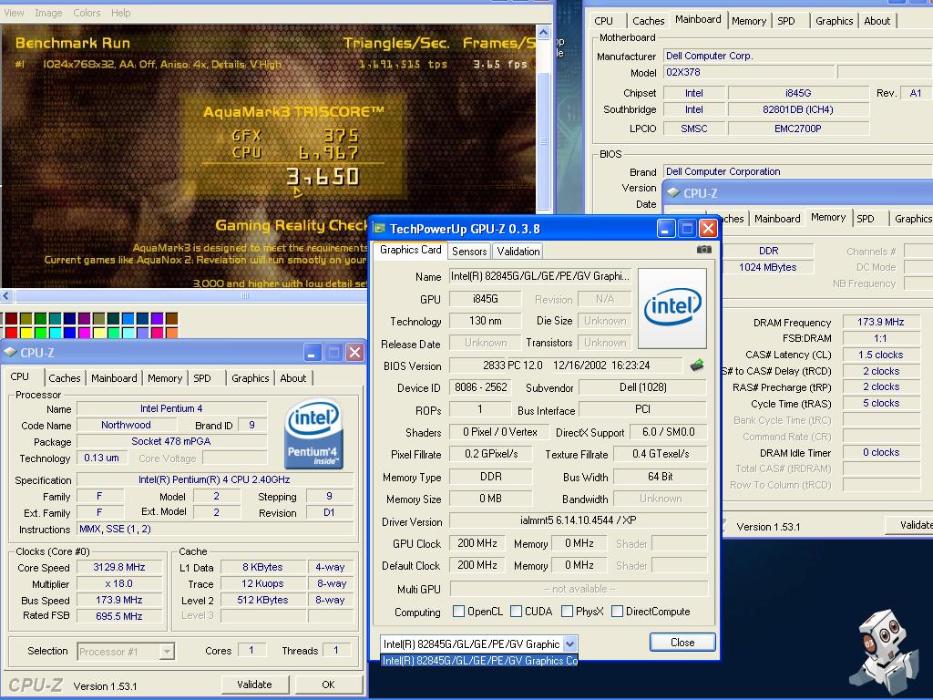This screenshot has height=700, width=933.
Task: Click the GPU-Z camera screenshot icon
Action: click(x=704, y=250)
